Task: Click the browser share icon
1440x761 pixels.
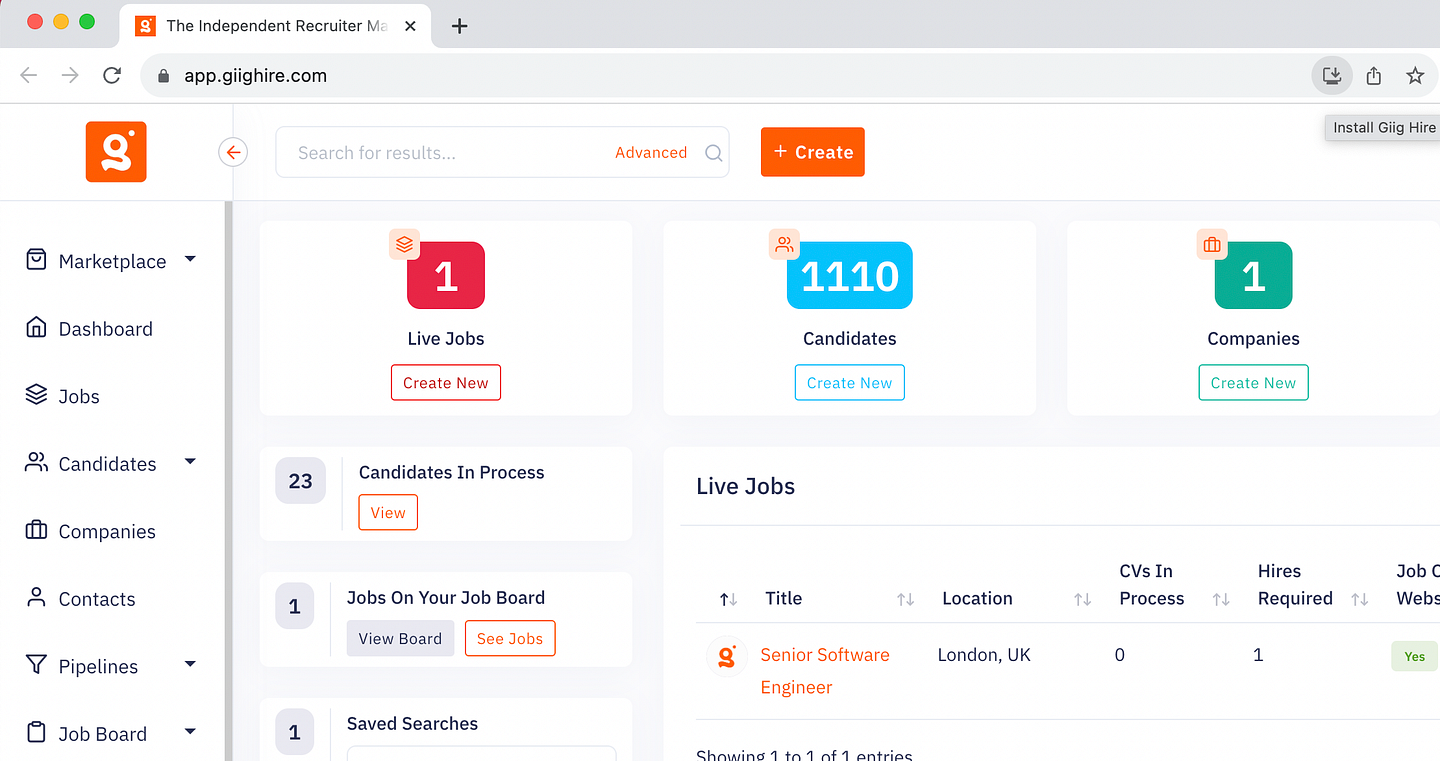Action: click(x=1374, y=75)
